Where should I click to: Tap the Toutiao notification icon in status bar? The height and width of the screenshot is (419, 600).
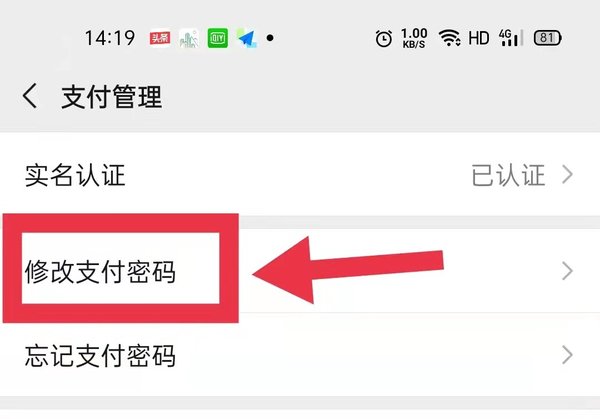tap(160, 38)
